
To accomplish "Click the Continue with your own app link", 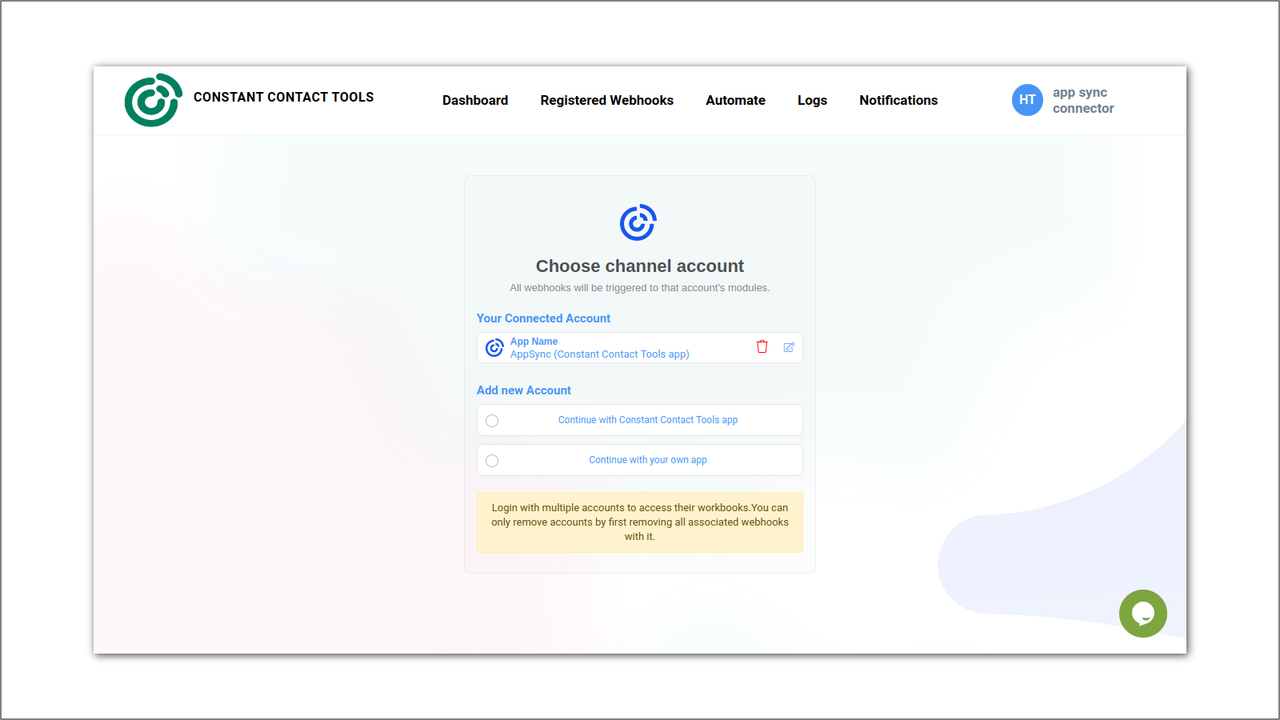I will [648, 460].
